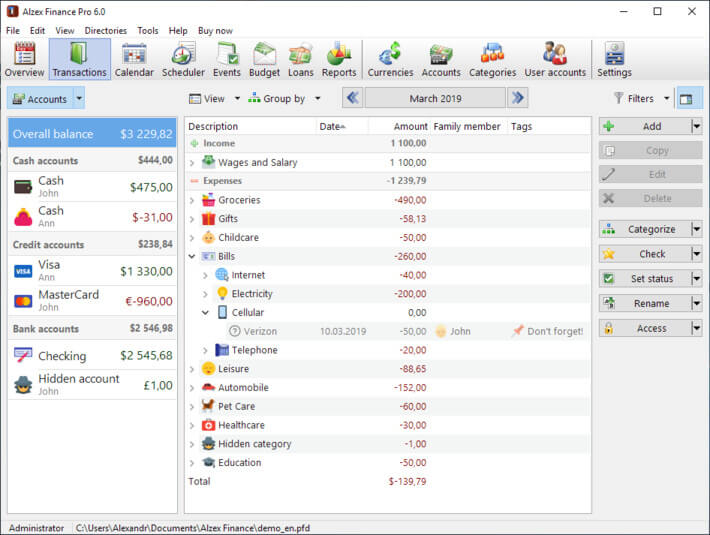This screenshot has height=535, width=710.
Task: Select the Checking bank account
Action: pyautogui.click(x=92, y=355)
